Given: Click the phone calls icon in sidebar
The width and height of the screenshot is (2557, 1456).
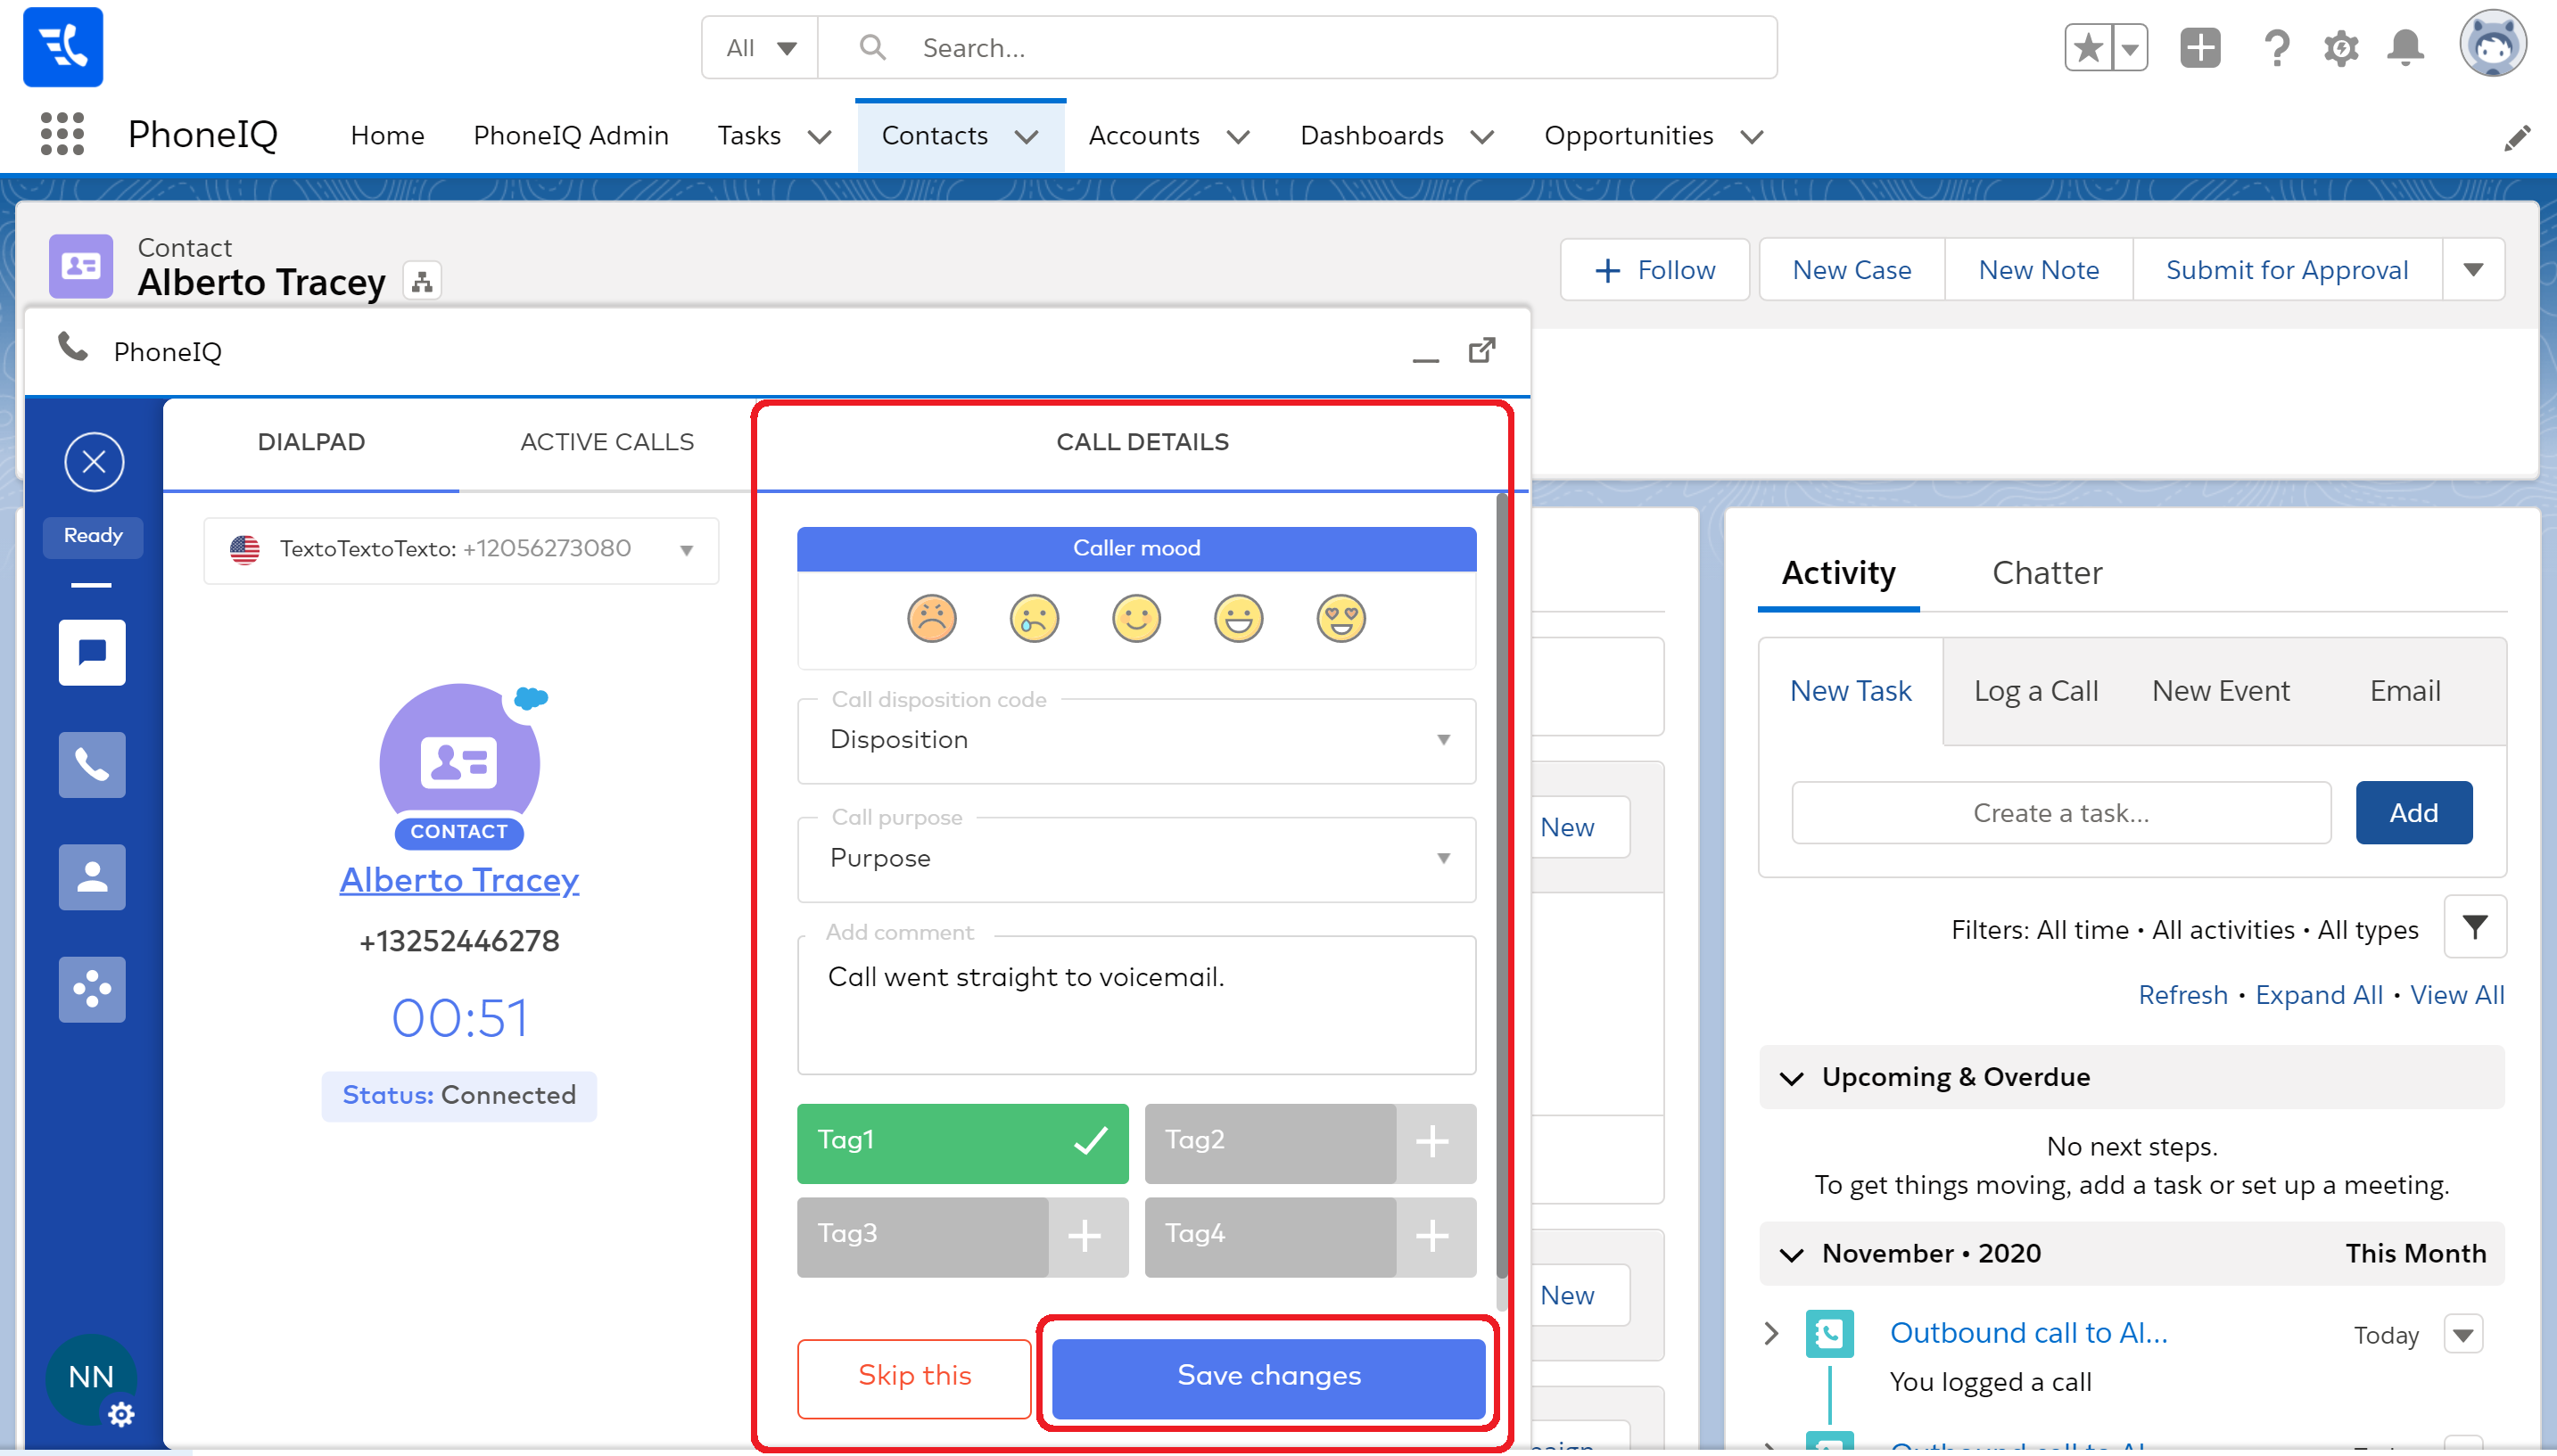Looking at the screenshot, I should click(x=92, y=765).
